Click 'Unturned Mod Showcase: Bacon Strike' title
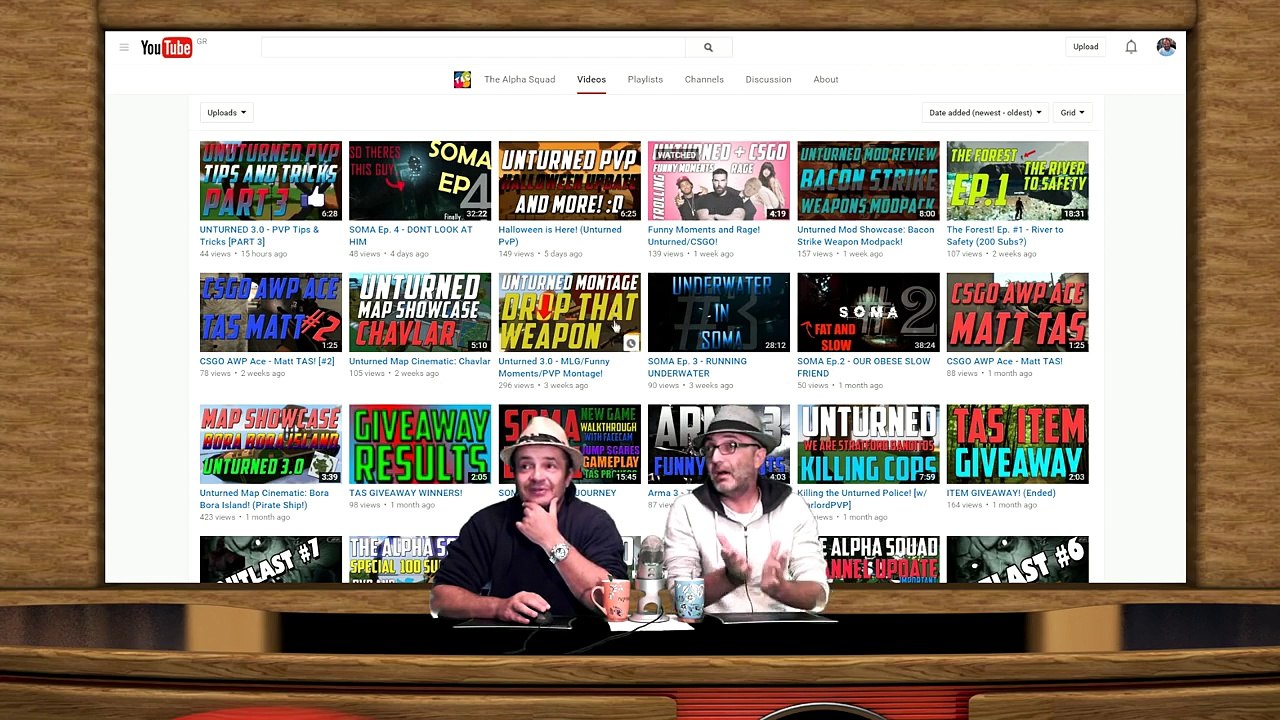Viewport: 1280px width, 720px height. (866, 236)
